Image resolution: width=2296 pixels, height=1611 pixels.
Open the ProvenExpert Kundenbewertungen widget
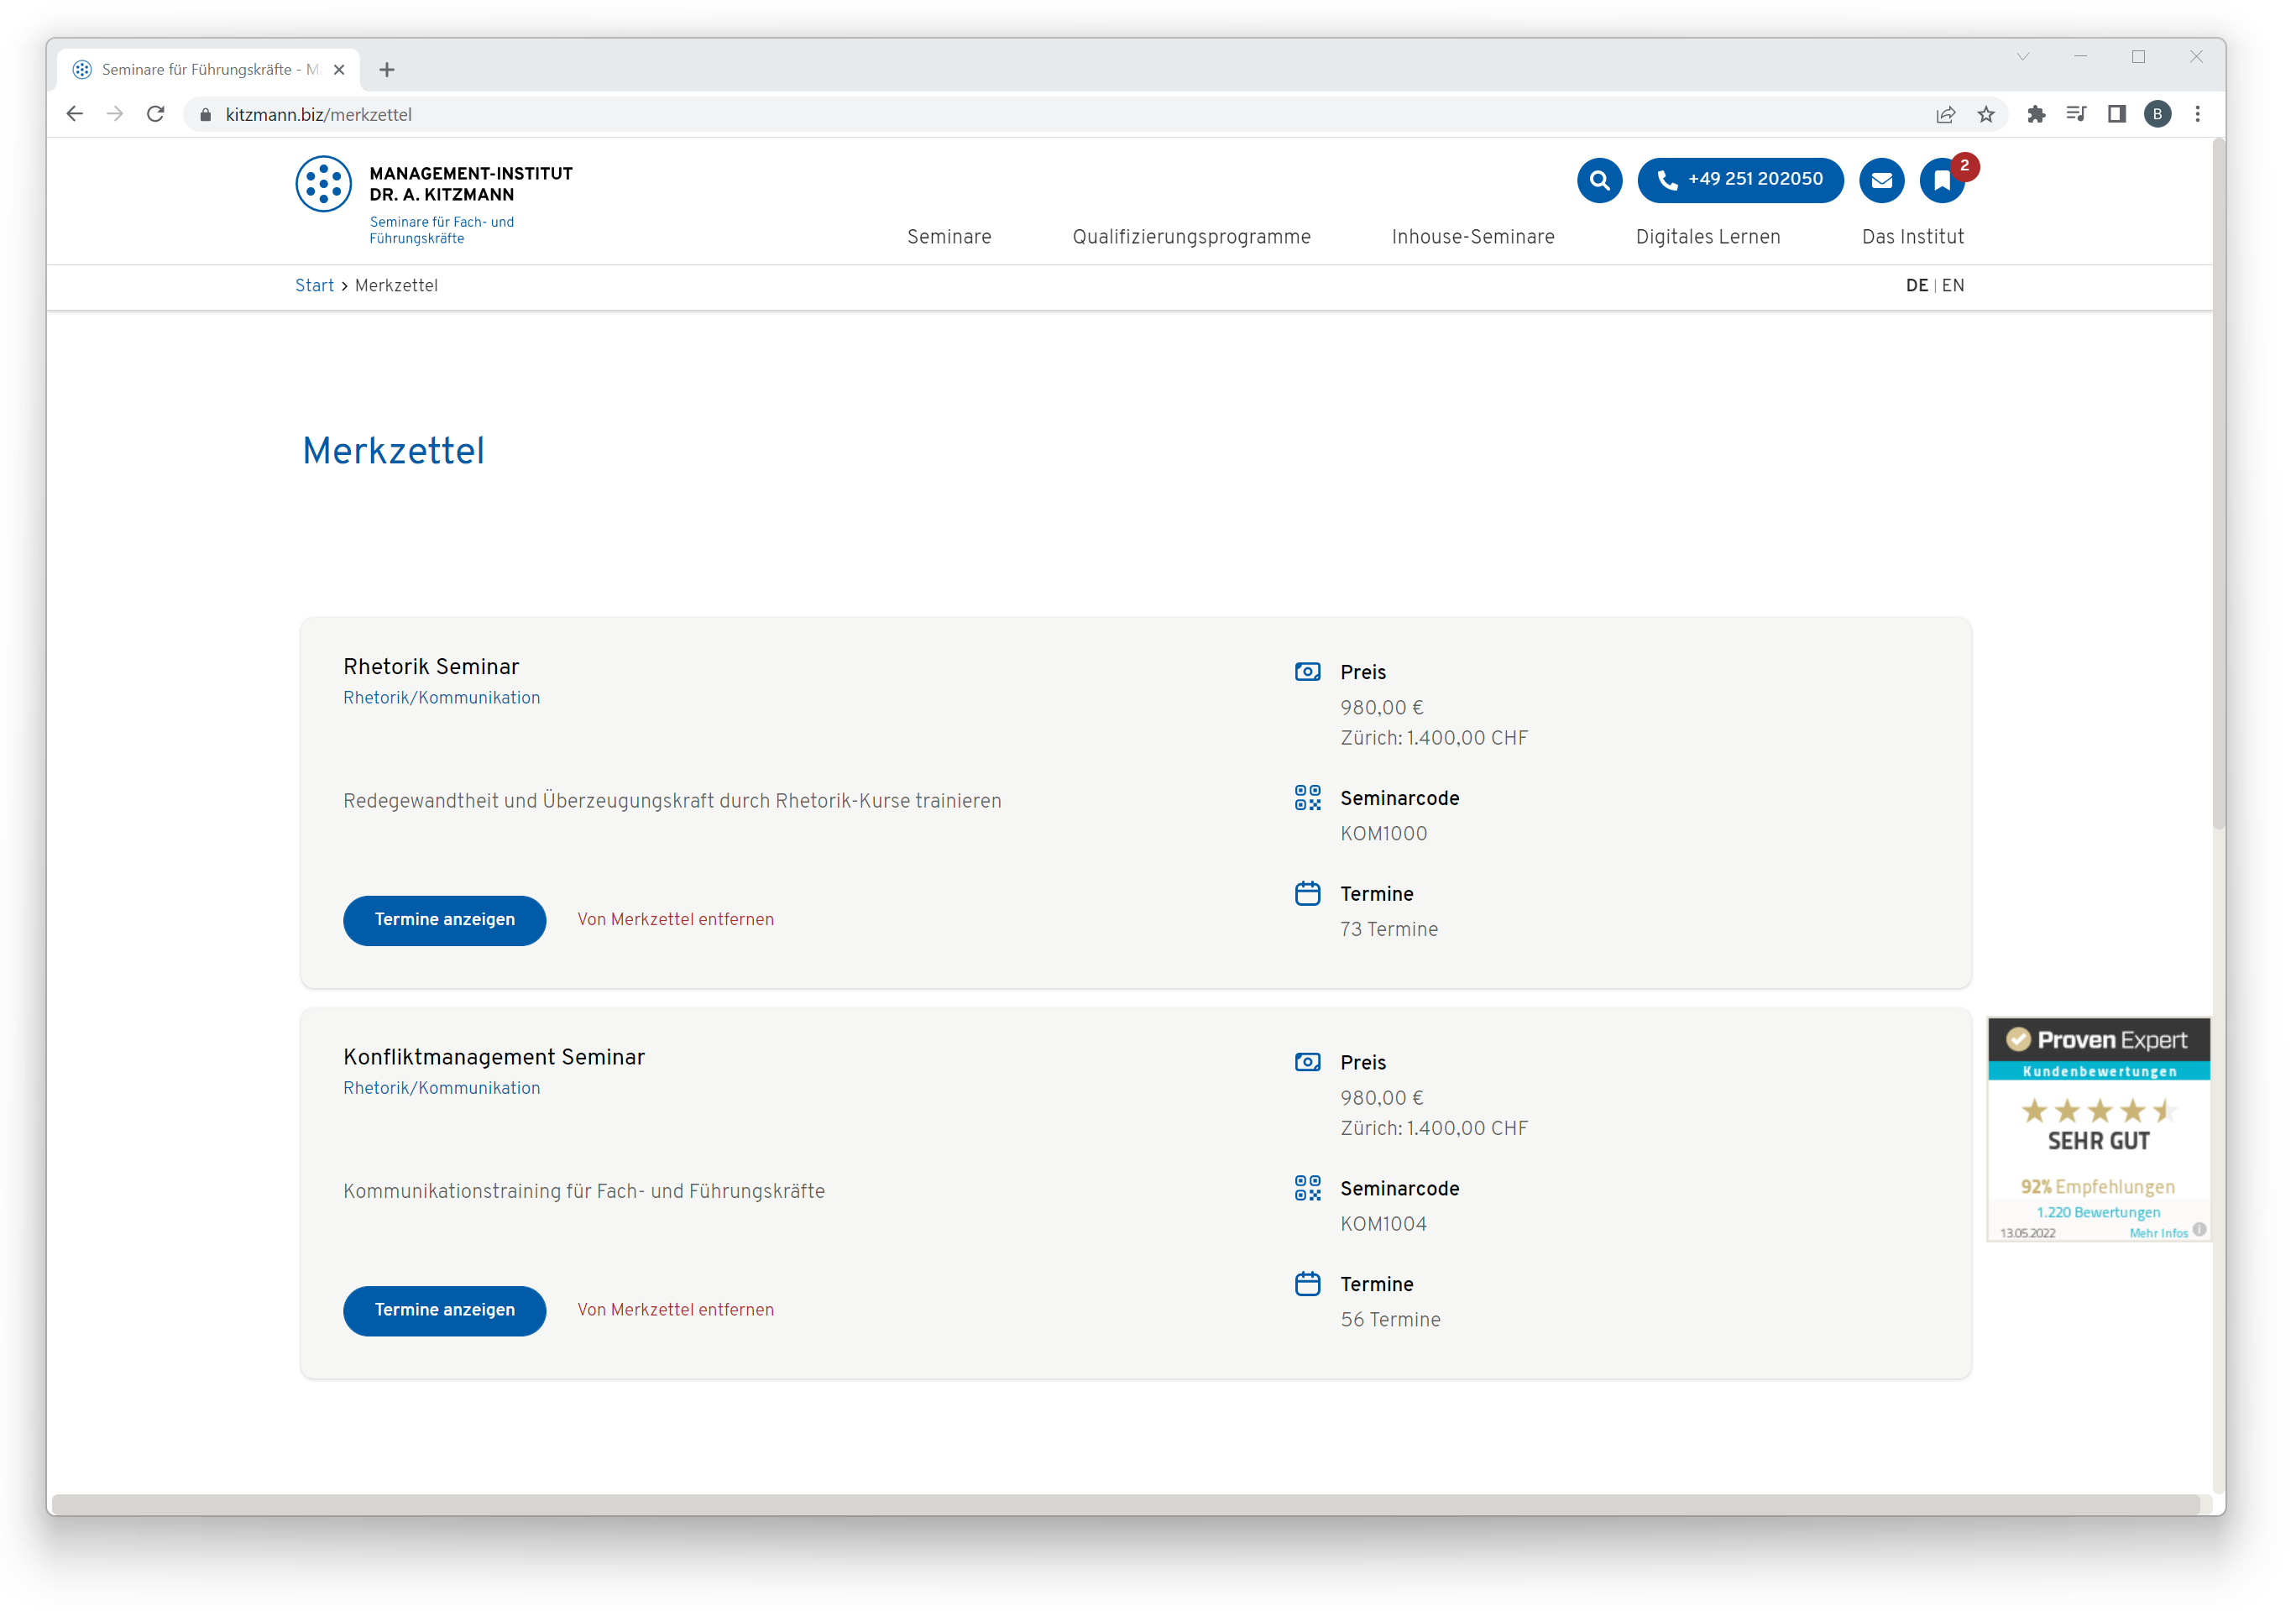click(2098, 1130)
